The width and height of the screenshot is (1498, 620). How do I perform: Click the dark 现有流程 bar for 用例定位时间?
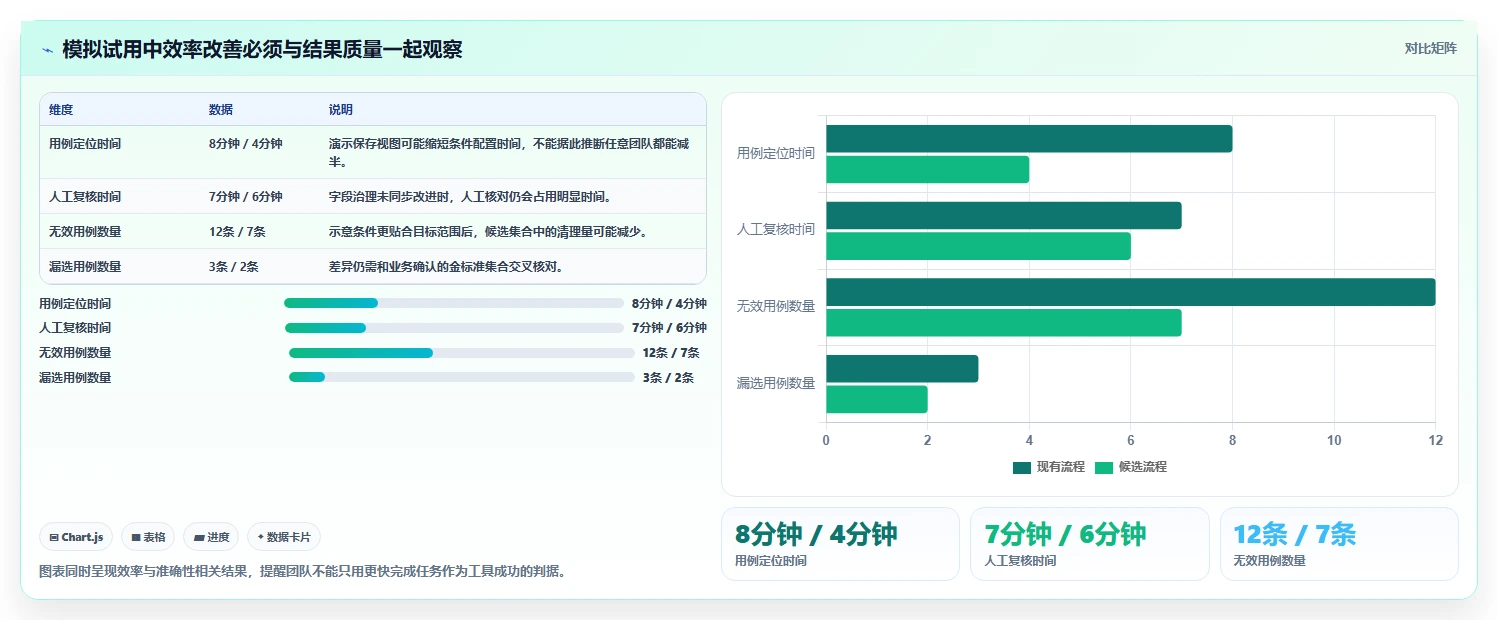(x=1029, y=139)
